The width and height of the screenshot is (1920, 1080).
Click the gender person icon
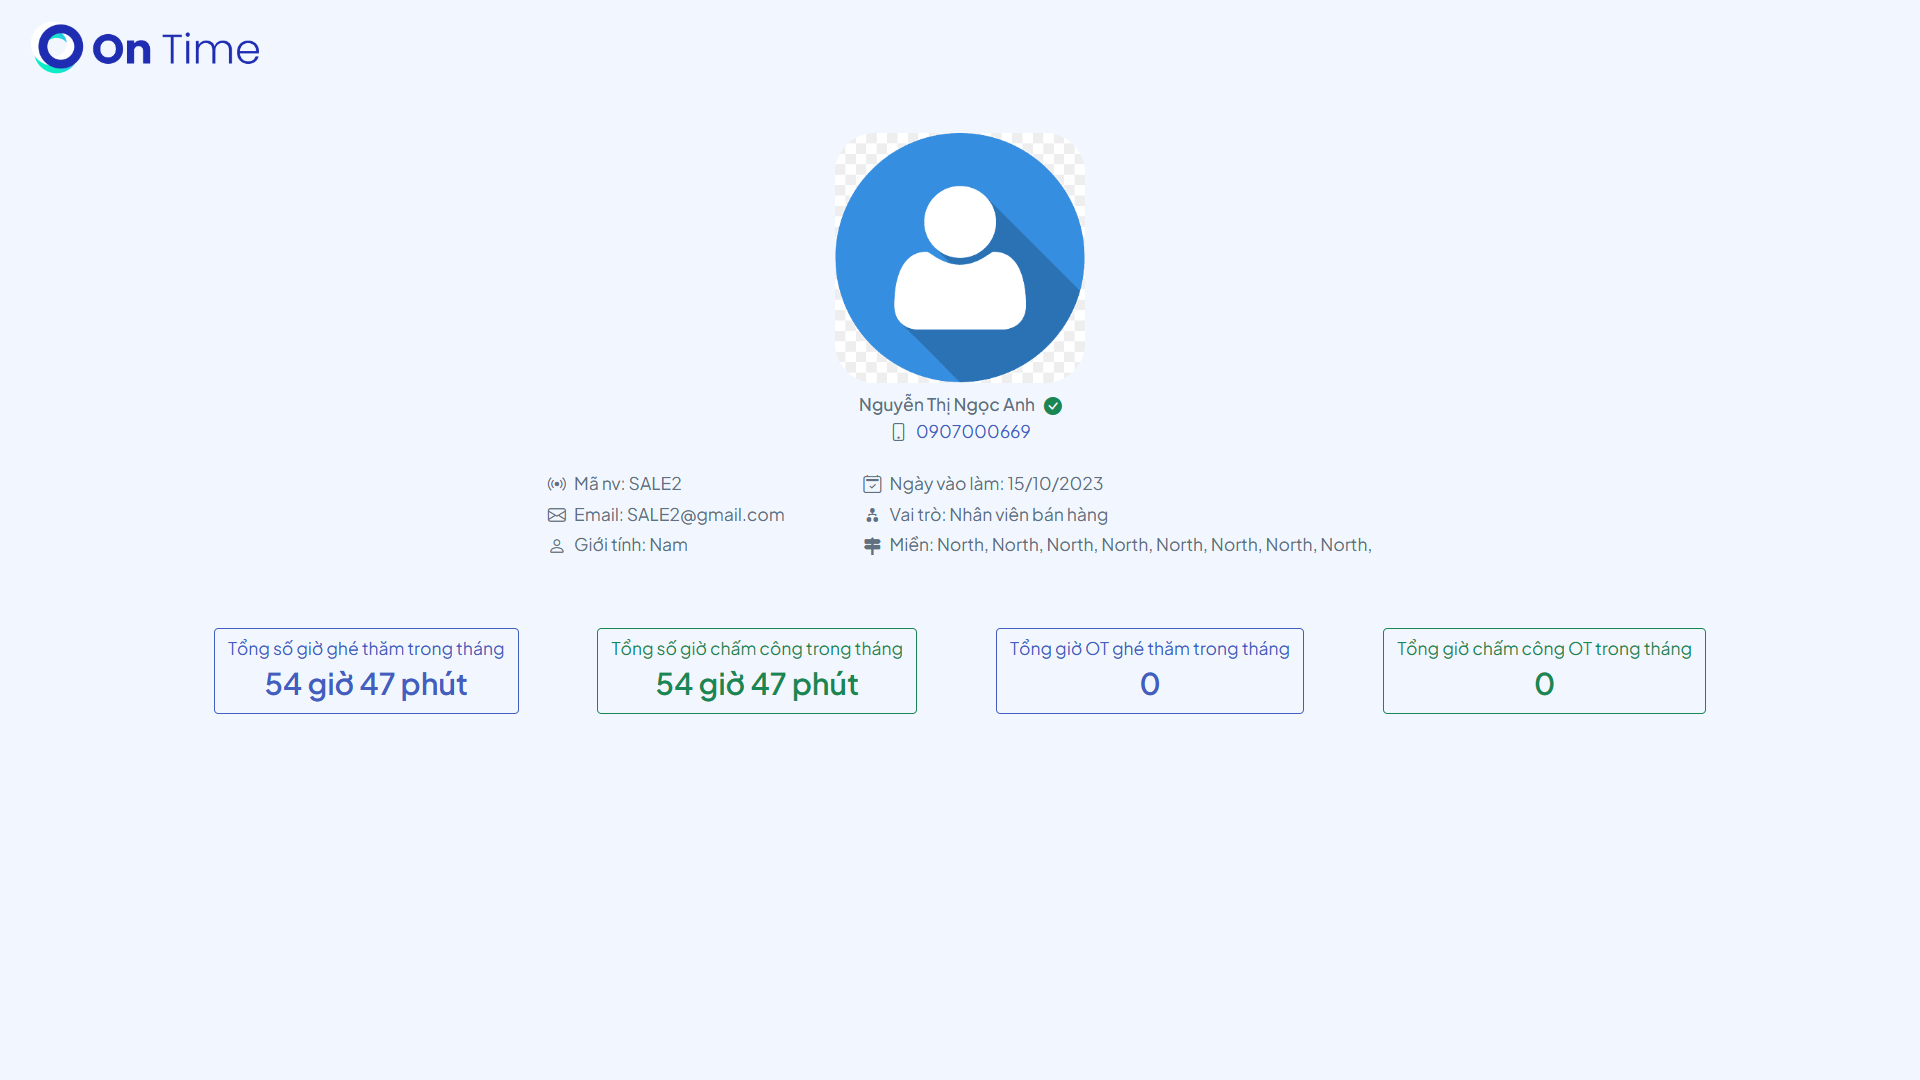point(557,546)
